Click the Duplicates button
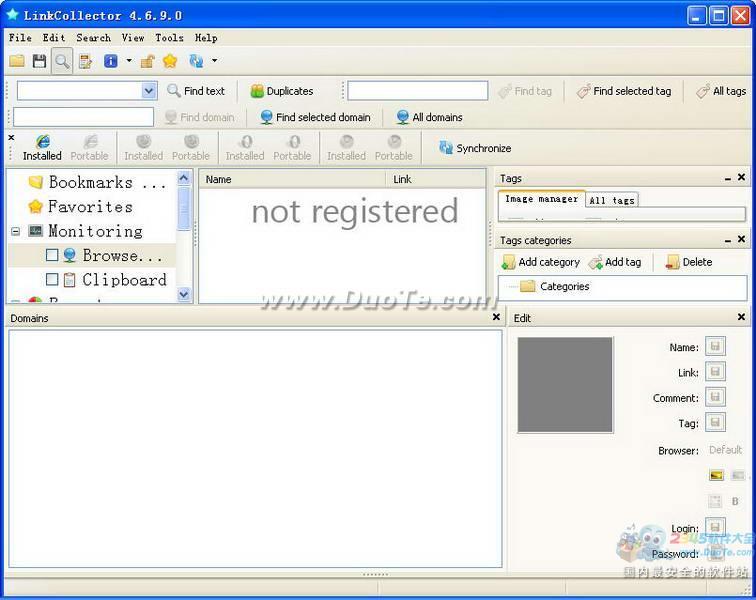The height and width of the screenshot is (600, 756). (282, 91)
